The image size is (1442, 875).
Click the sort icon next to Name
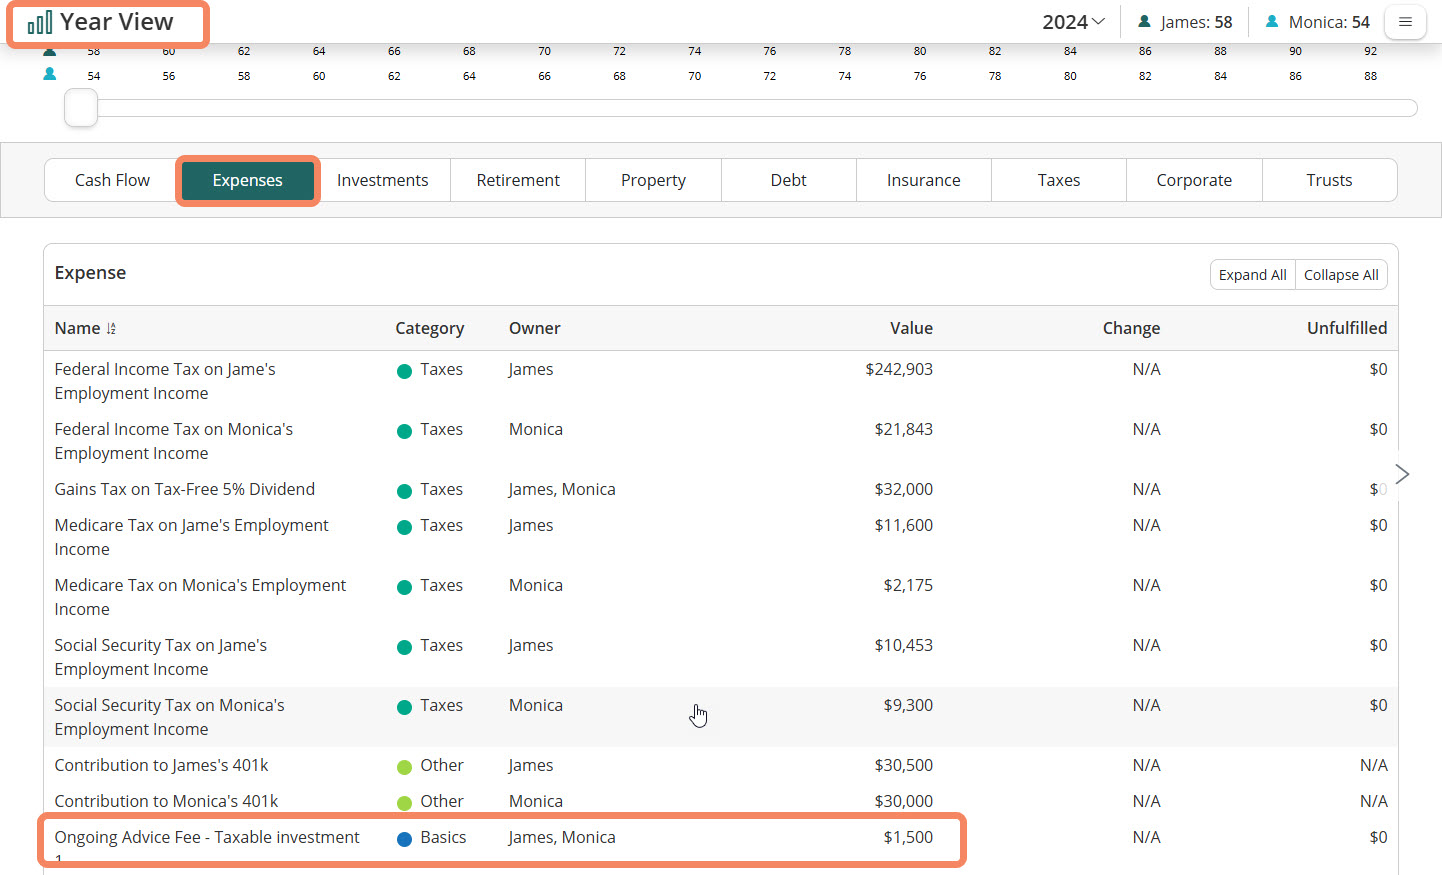111,329
